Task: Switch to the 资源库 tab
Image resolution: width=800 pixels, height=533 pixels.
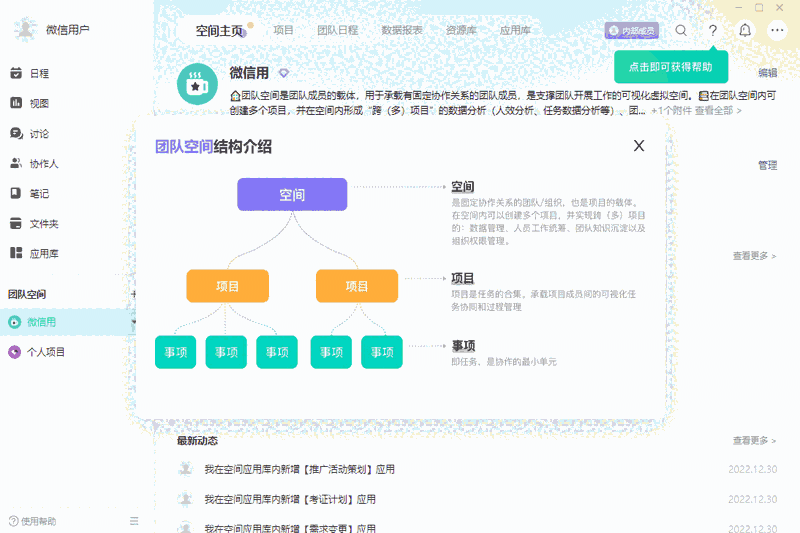Action: (x=461, y=30)
